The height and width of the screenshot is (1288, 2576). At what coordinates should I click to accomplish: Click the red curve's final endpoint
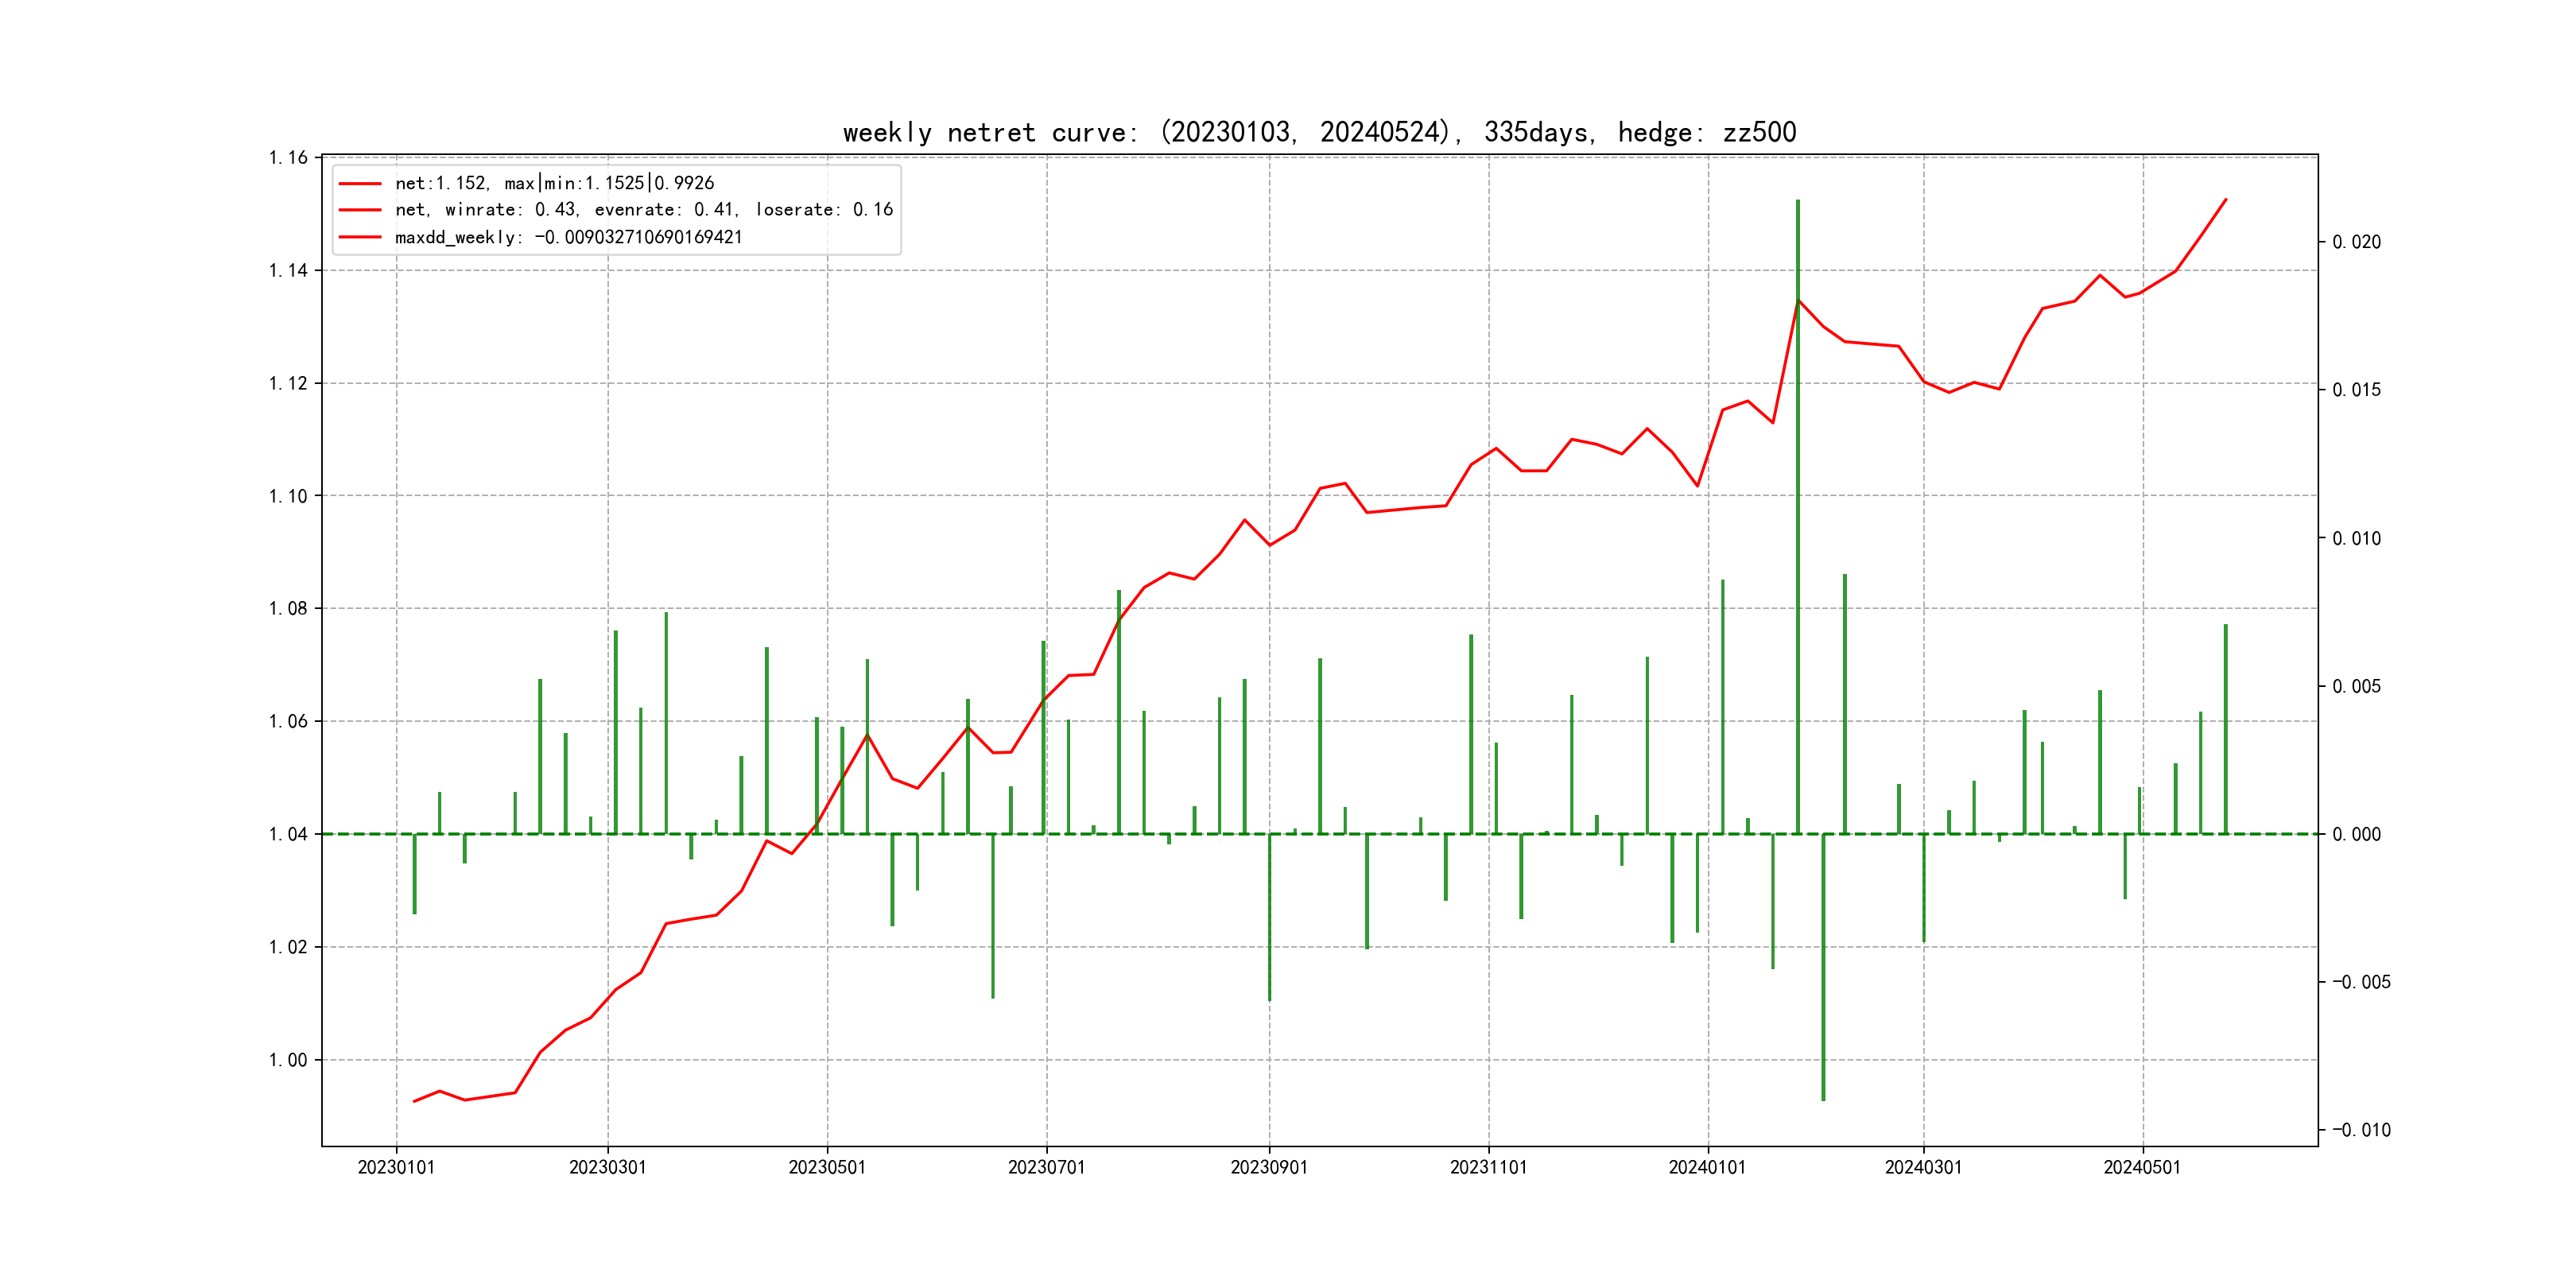click(2225, 200)
